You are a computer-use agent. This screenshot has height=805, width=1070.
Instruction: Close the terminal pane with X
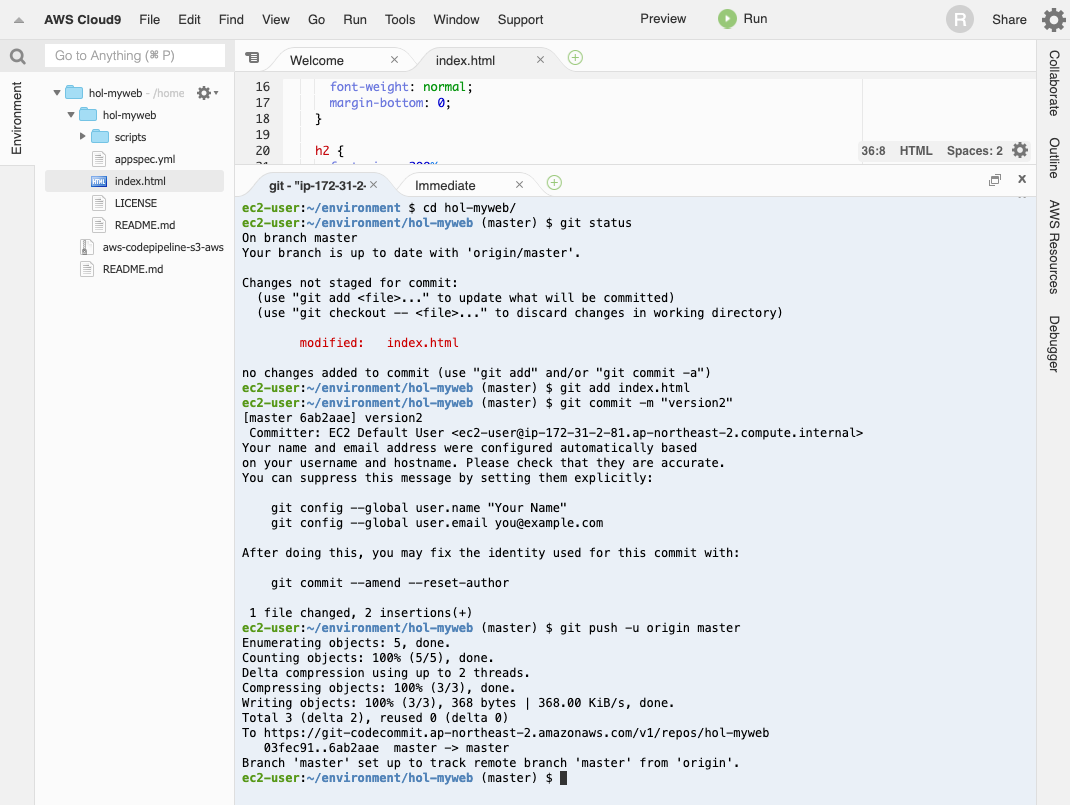[x=1022, y=179]
